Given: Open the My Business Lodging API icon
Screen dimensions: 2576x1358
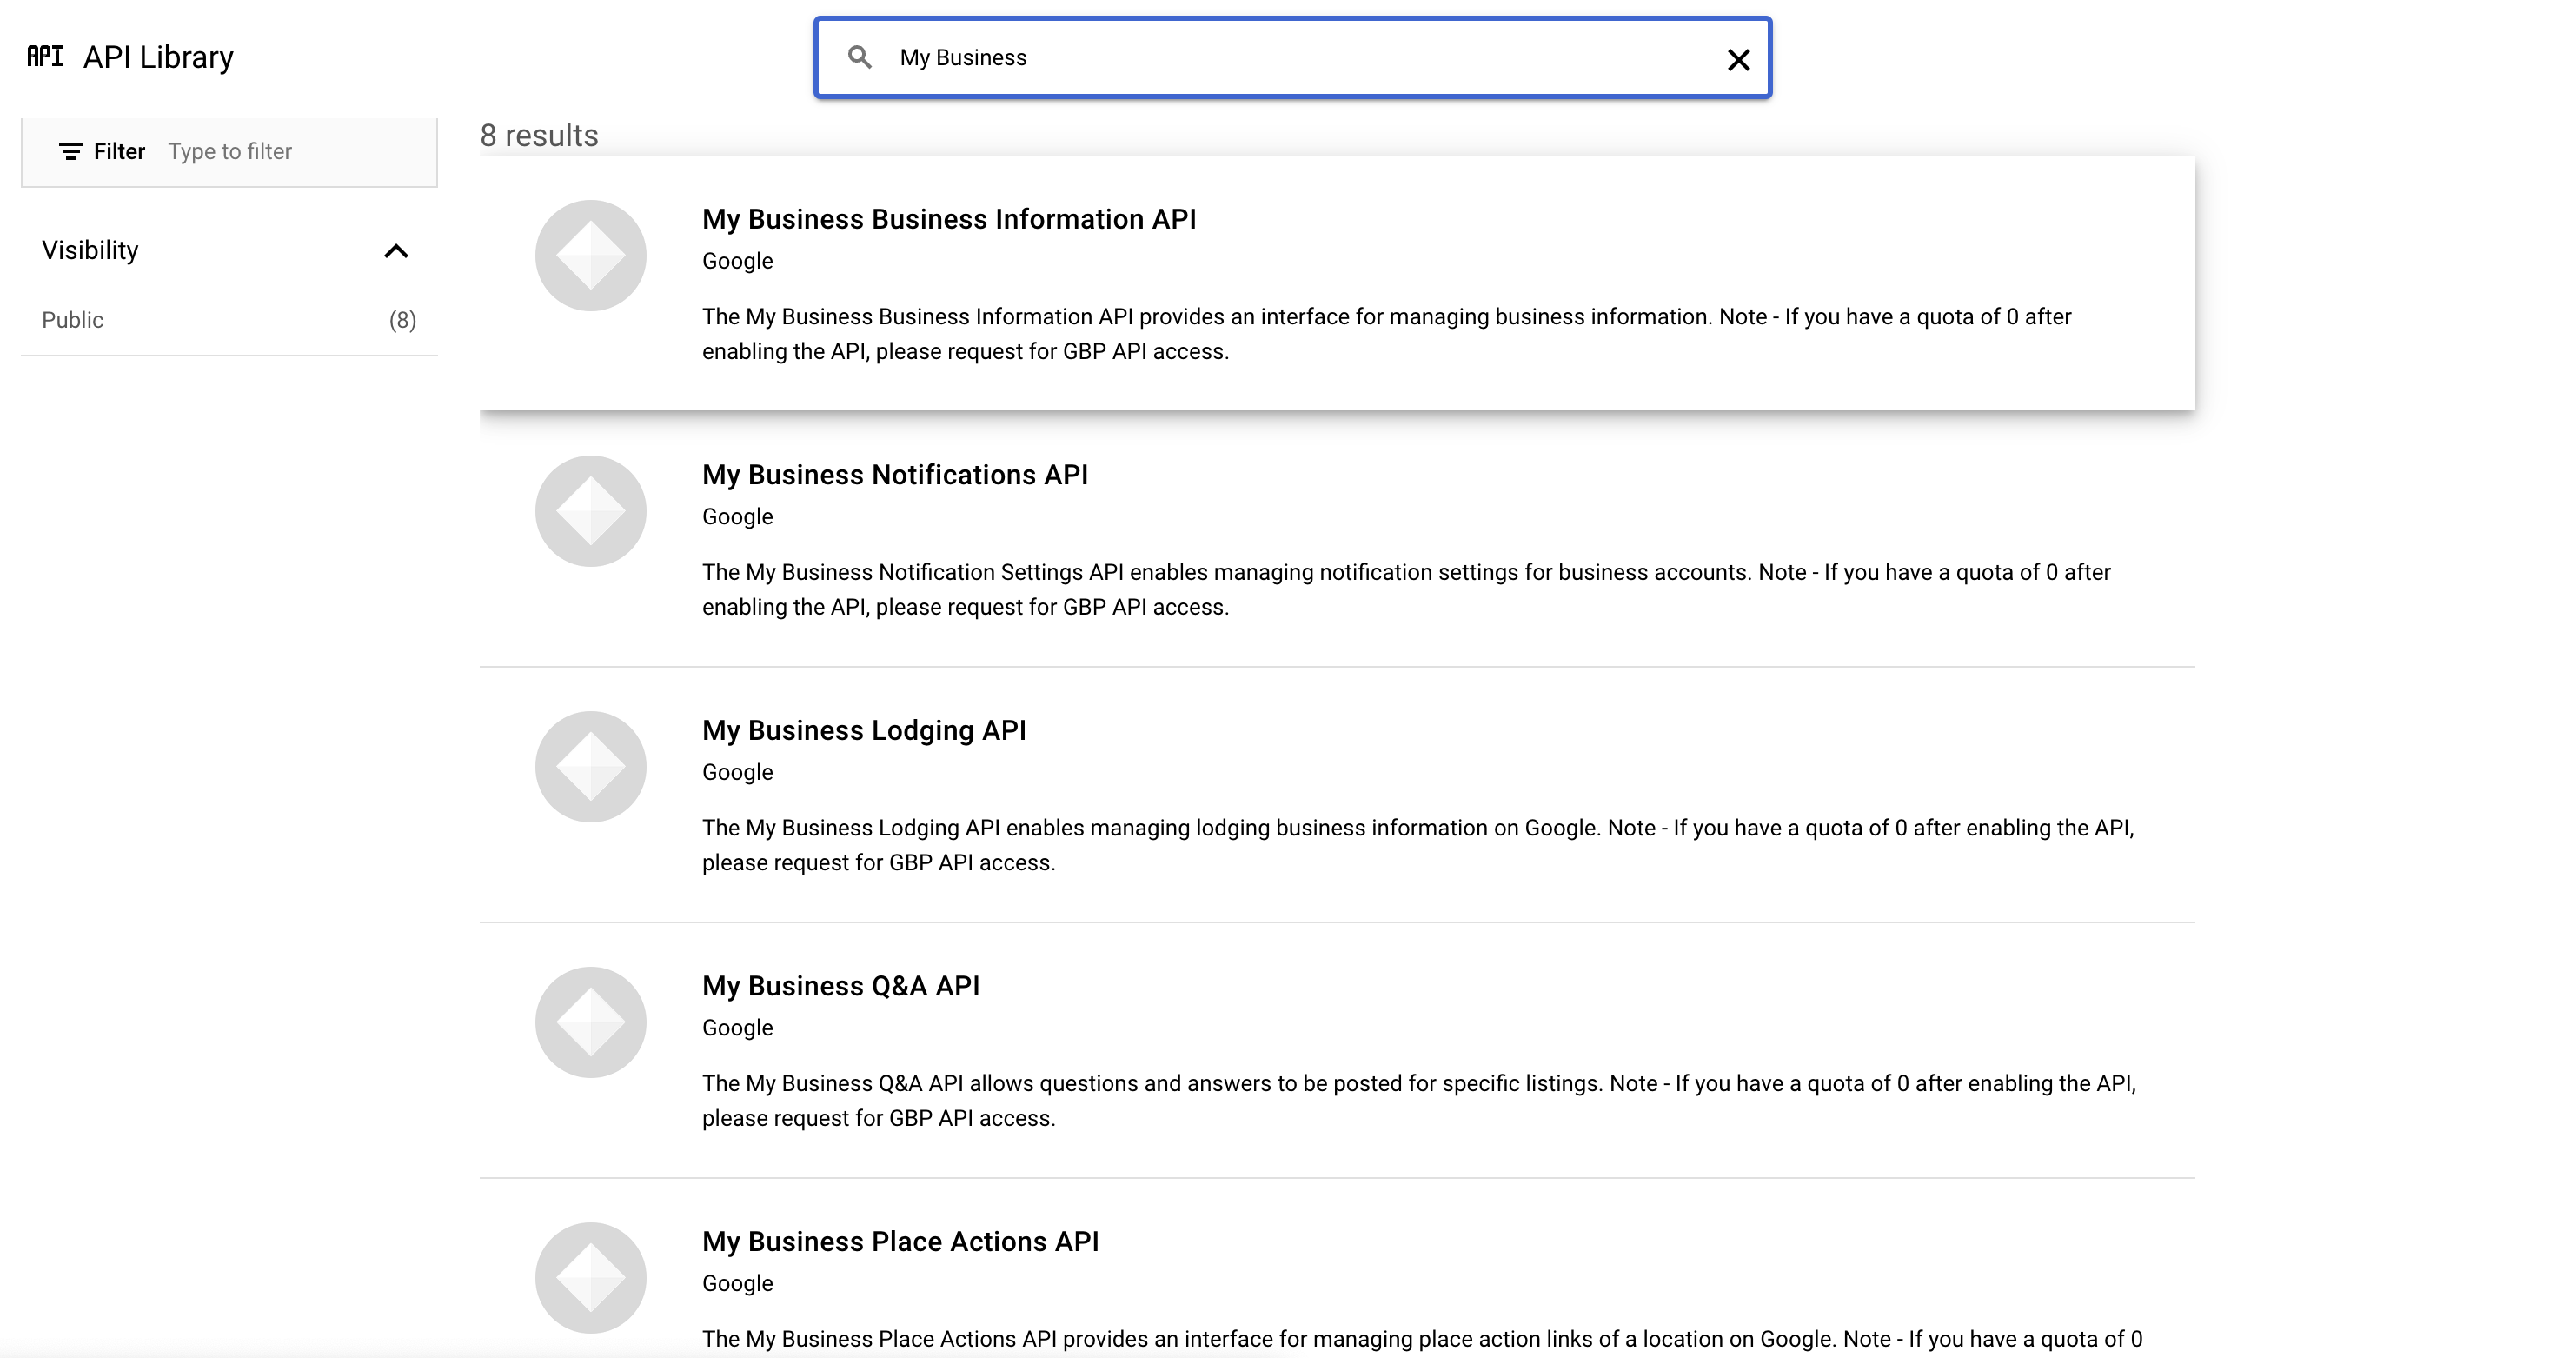Looking at the screenshot, I should point(590,767).
